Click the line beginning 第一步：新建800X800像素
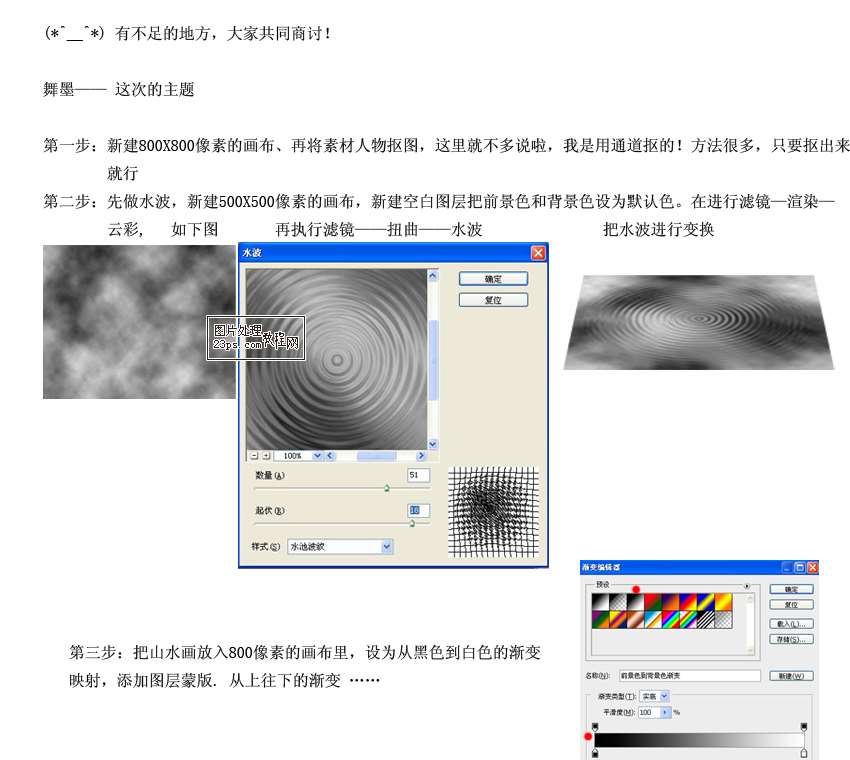Image resolution: width=850 pixels, height=760 pixels. coord(446,145)
